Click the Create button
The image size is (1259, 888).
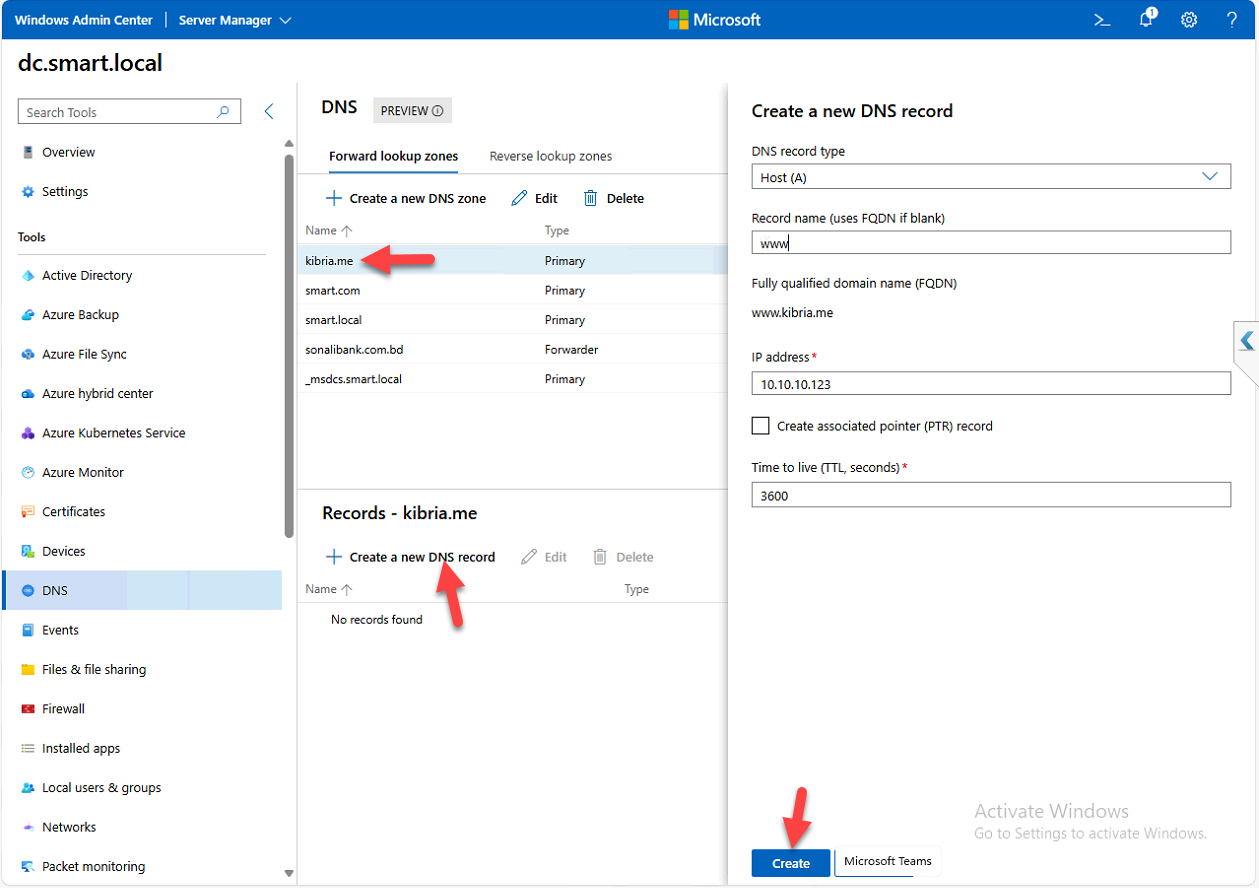point(791,863)
